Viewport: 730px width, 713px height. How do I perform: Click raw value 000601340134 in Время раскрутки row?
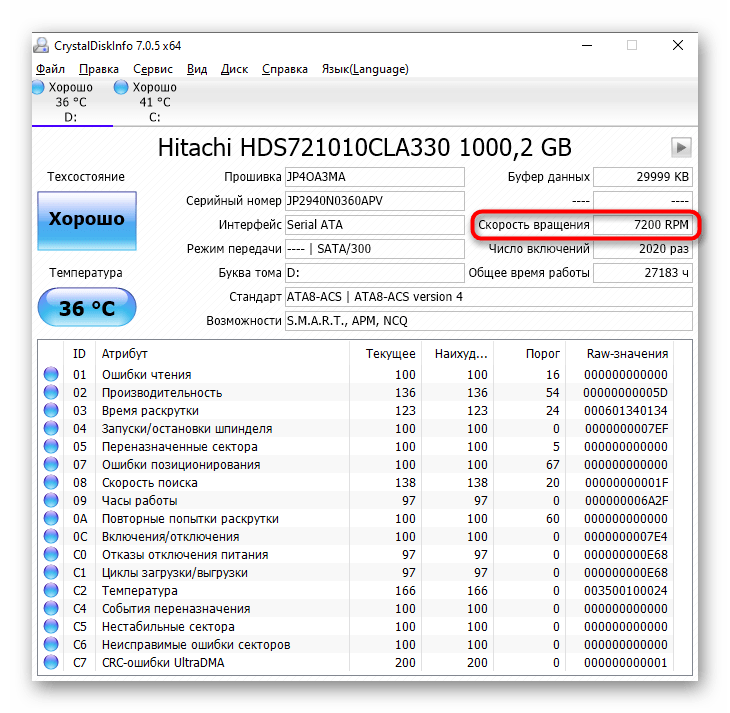click(x=626, y=411)
